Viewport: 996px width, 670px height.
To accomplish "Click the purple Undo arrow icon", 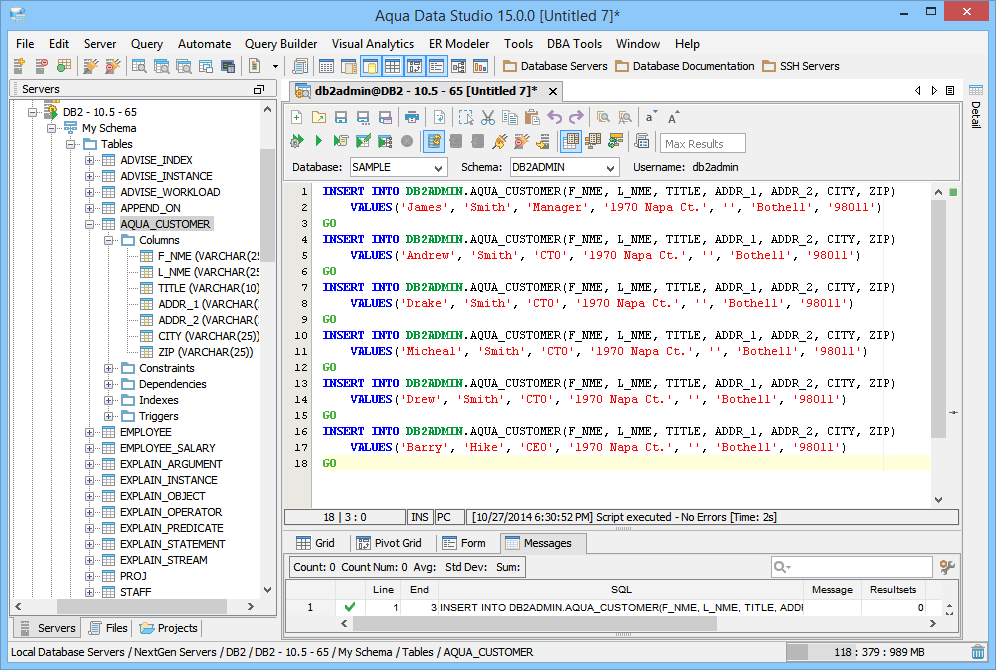I will click(554, 117).
